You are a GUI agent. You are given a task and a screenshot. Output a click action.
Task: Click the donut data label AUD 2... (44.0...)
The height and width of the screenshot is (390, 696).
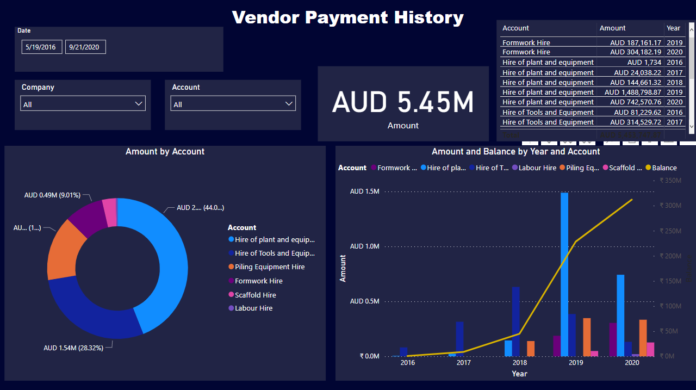[200, 208]
